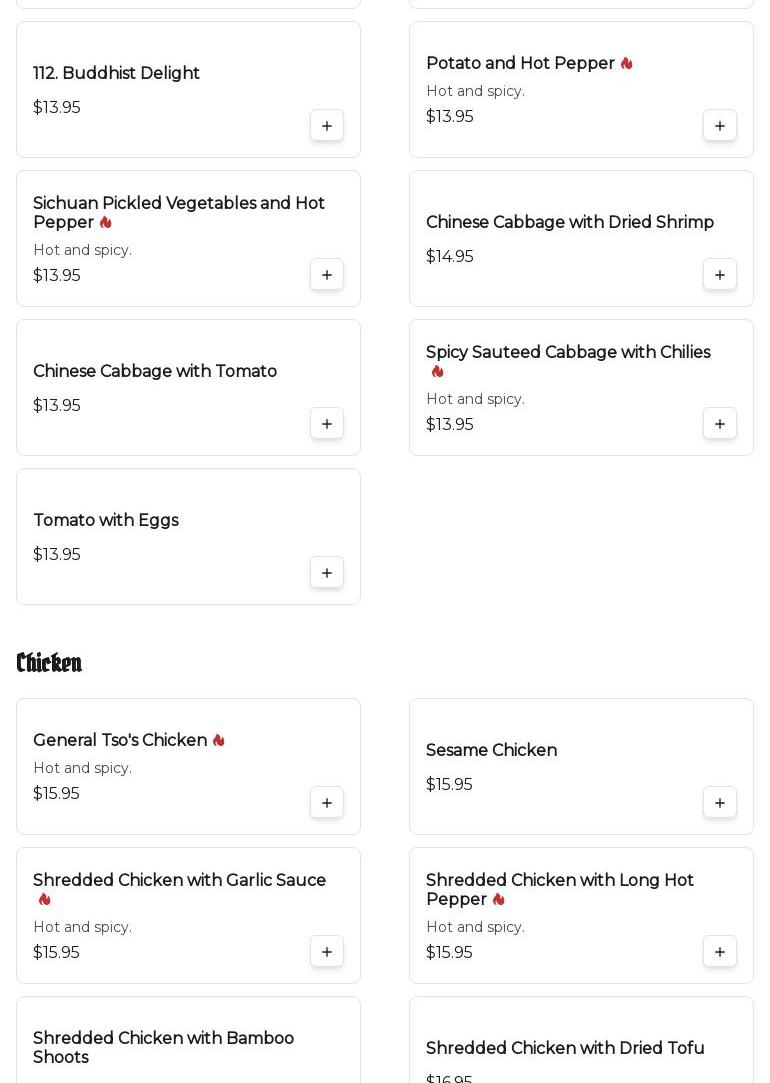
Task: Open Sesame Chicken item title
Action: coord(491,751)
